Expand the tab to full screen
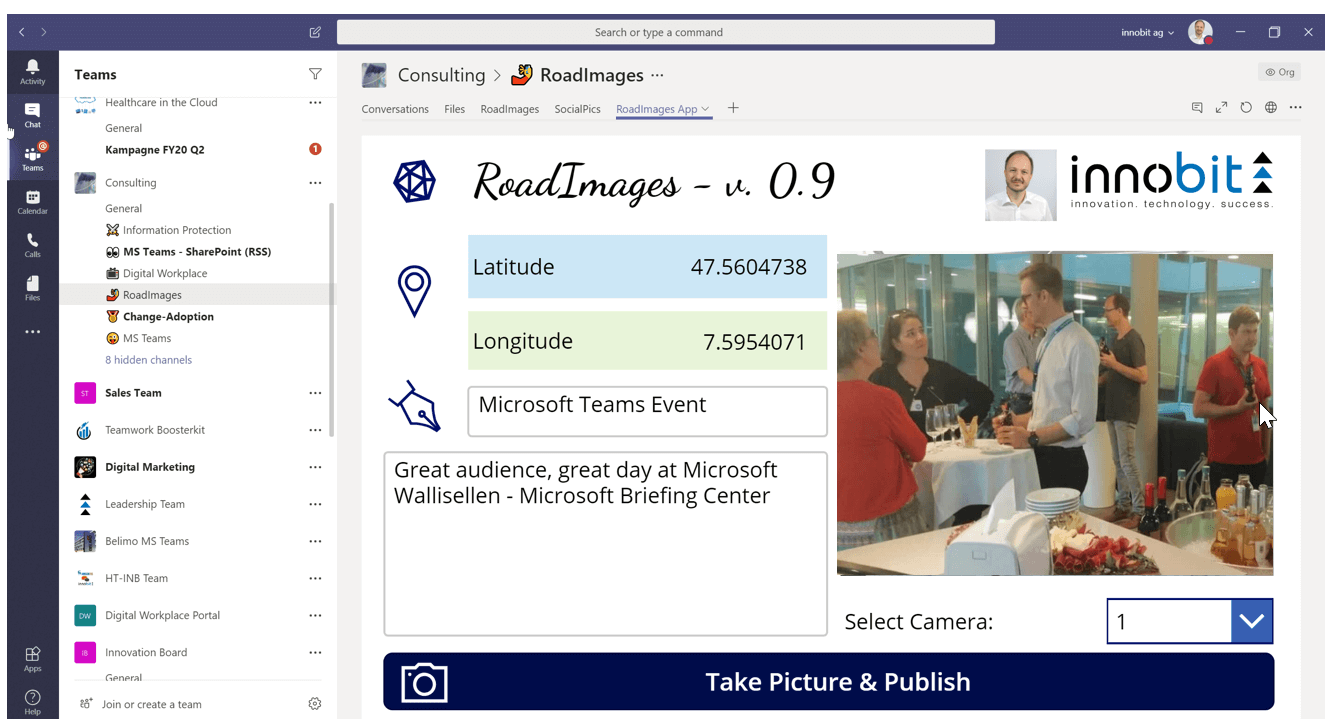Image resolution: width=1338 pixels, height=719 pixels. [1221, 108]
